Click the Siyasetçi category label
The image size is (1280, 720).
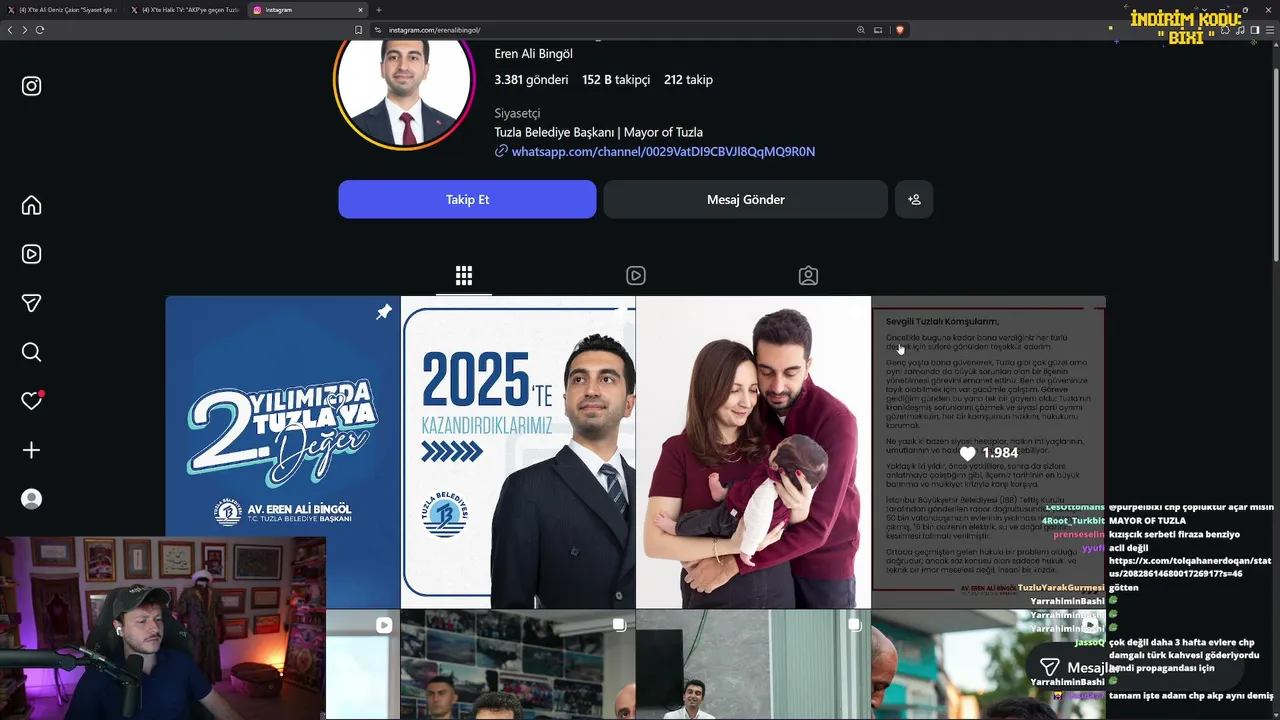(517, 113)
